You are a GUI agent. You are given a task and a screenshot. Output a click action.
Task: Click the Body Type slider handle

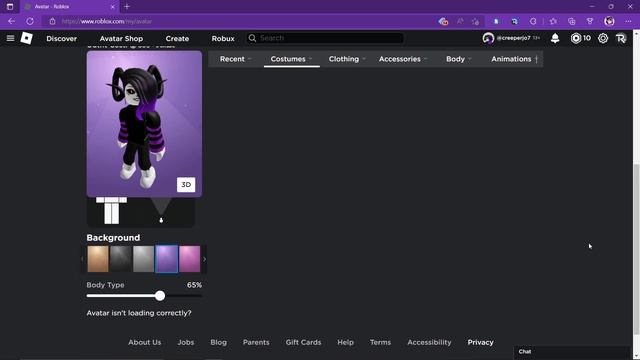pos(160,296)
